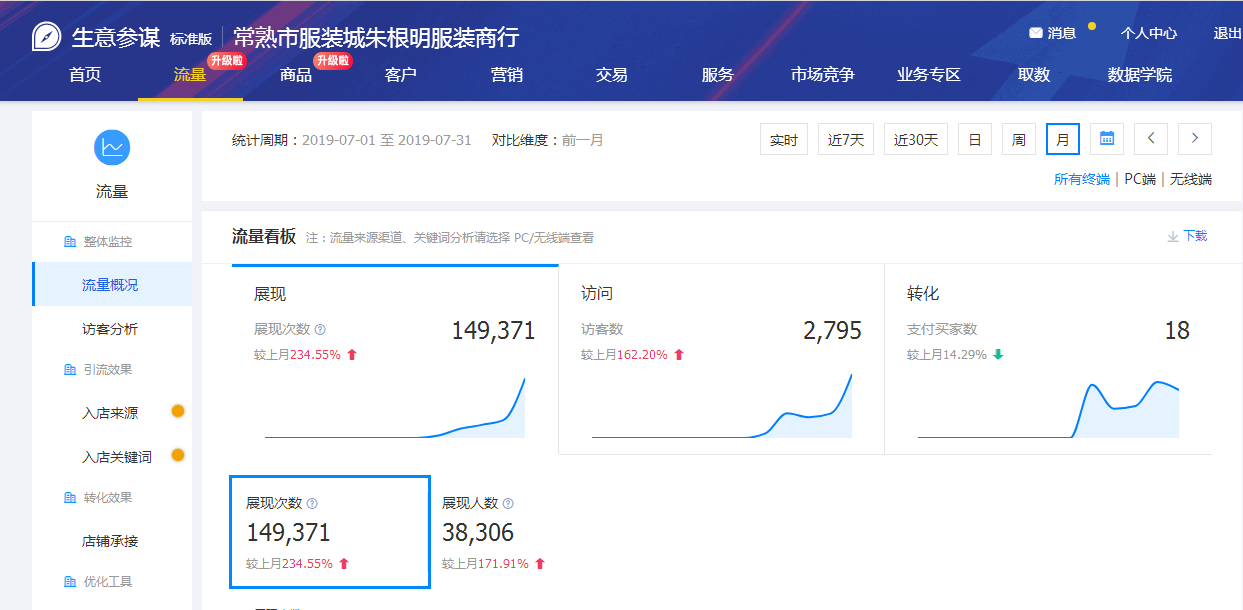Click the download arrow icon beside 下载

(x=1173, y=237)
